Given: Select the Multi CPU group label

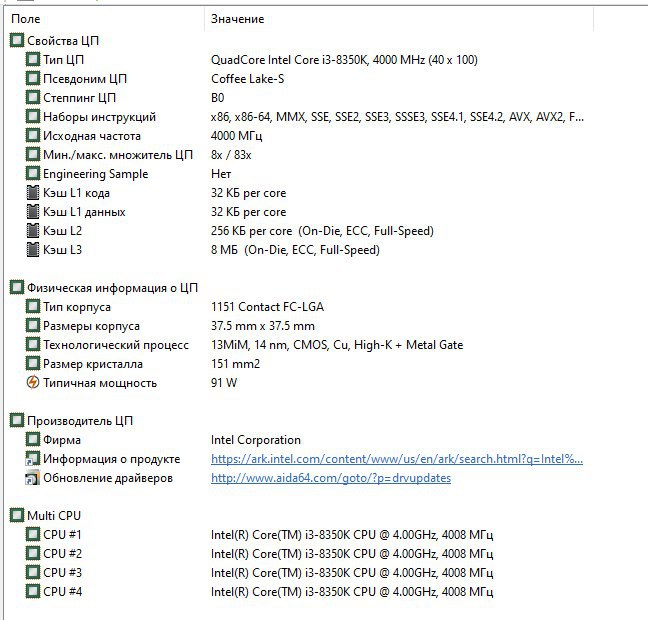Looking at the screenshot, I should pyautogui.click(x=54, y=516).
